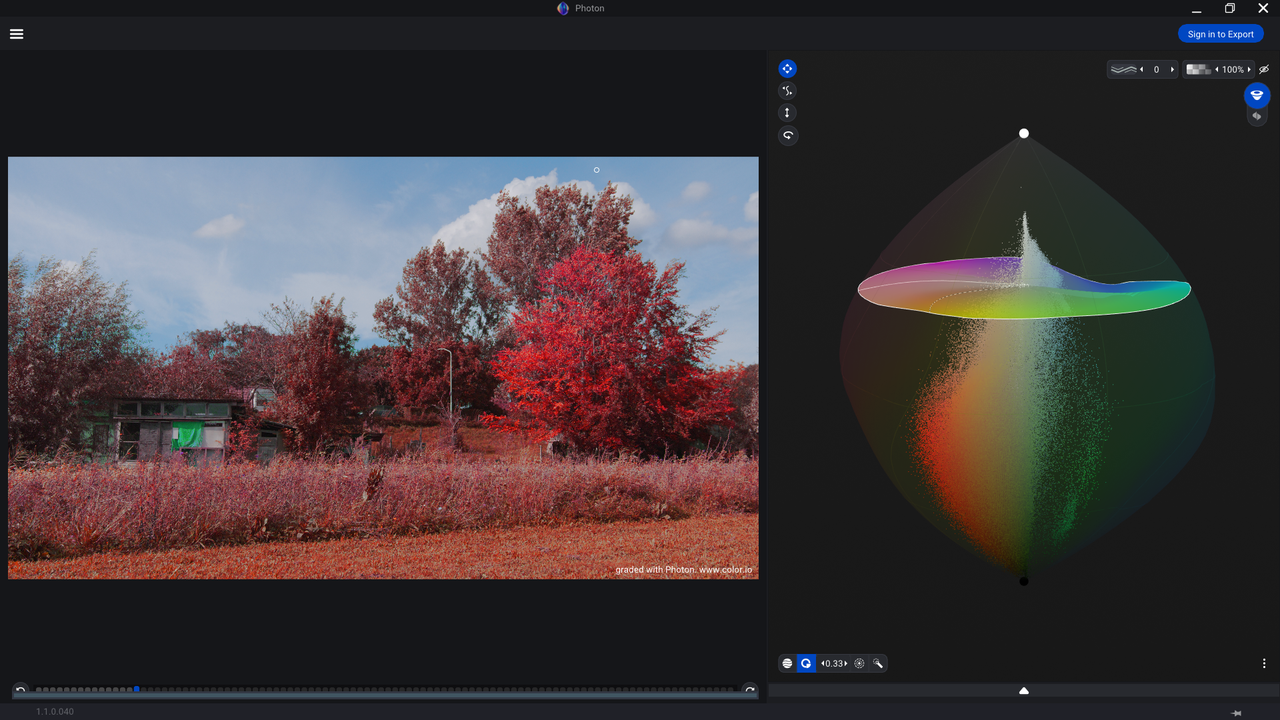The width and height of the screenshot is (1280, 720).
Task: Click the pin icon in the status bar
Action: point(1237,713)
